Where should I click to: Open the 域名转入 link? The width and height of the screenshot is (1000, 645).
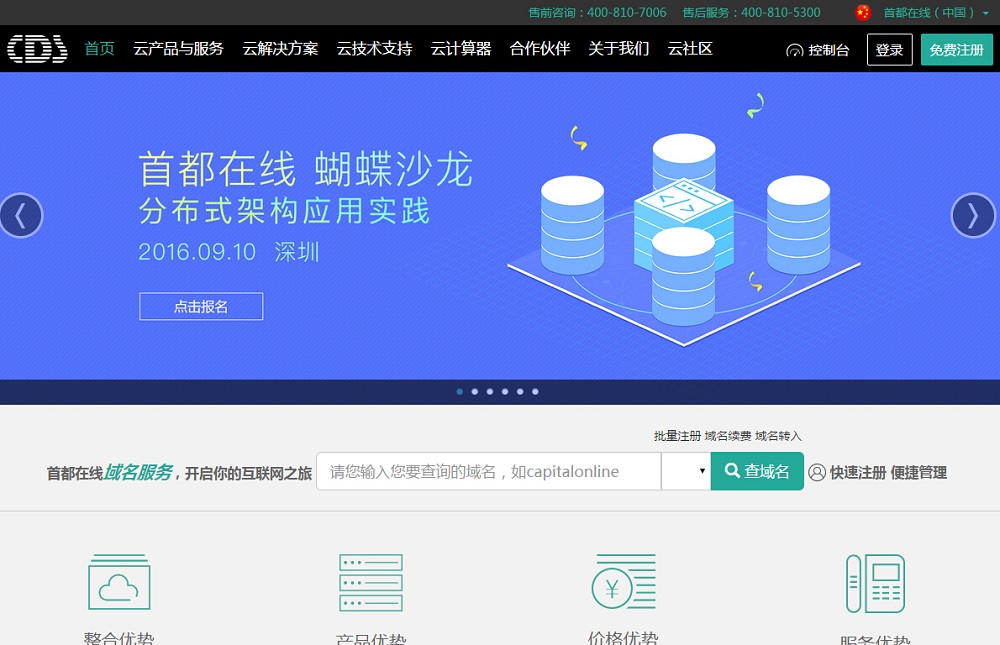coord(778,436)
